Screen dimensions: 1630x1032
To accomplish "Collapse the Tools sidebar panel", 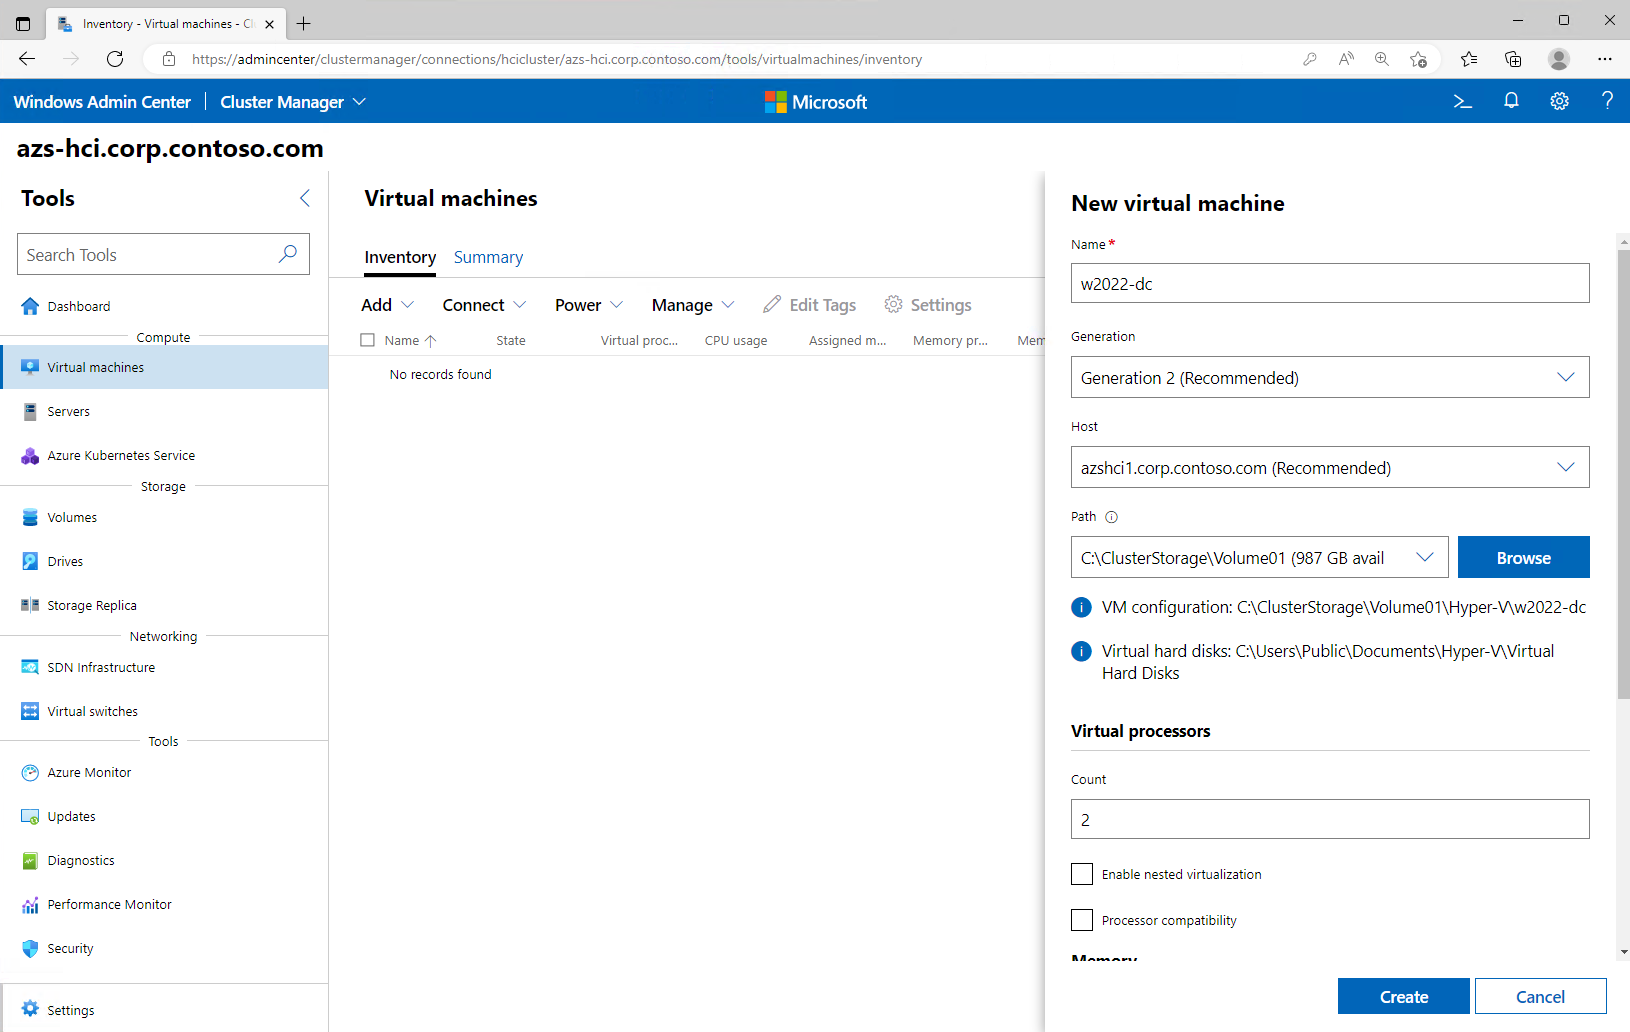I will pyautogui.click(x=305, y=198).
